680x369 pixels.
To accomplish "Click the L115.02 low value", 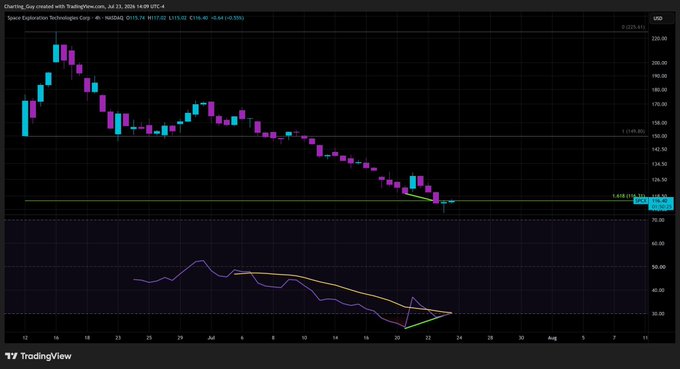I will coord(177,18).
